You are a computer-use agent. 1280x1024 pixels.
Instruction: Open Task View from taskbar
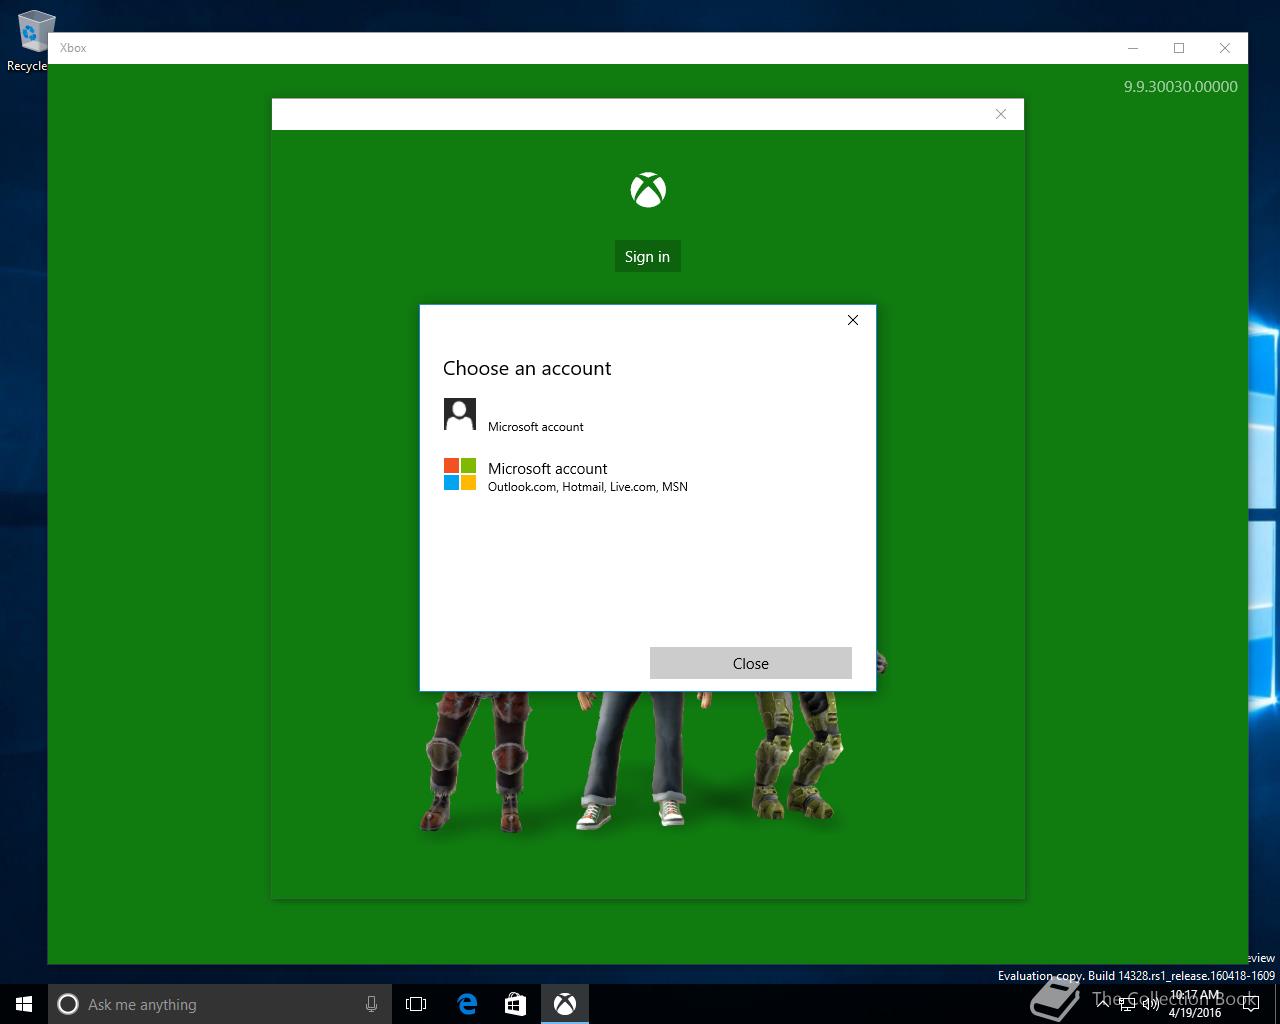coord(416,1004)
